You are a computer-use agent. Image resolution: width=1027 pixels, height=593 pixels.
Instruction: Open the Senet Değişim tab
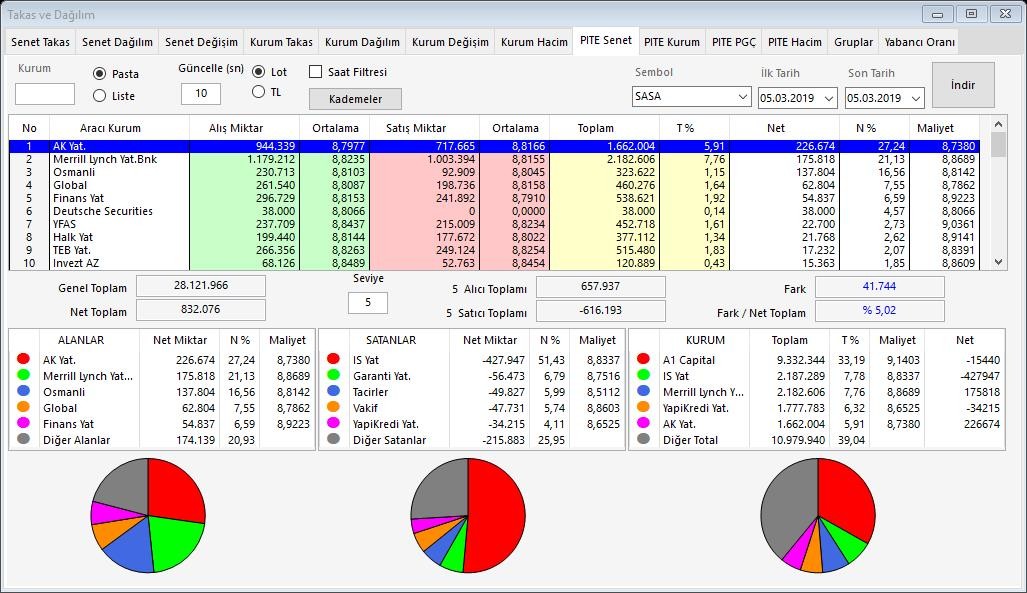point(201,42)
